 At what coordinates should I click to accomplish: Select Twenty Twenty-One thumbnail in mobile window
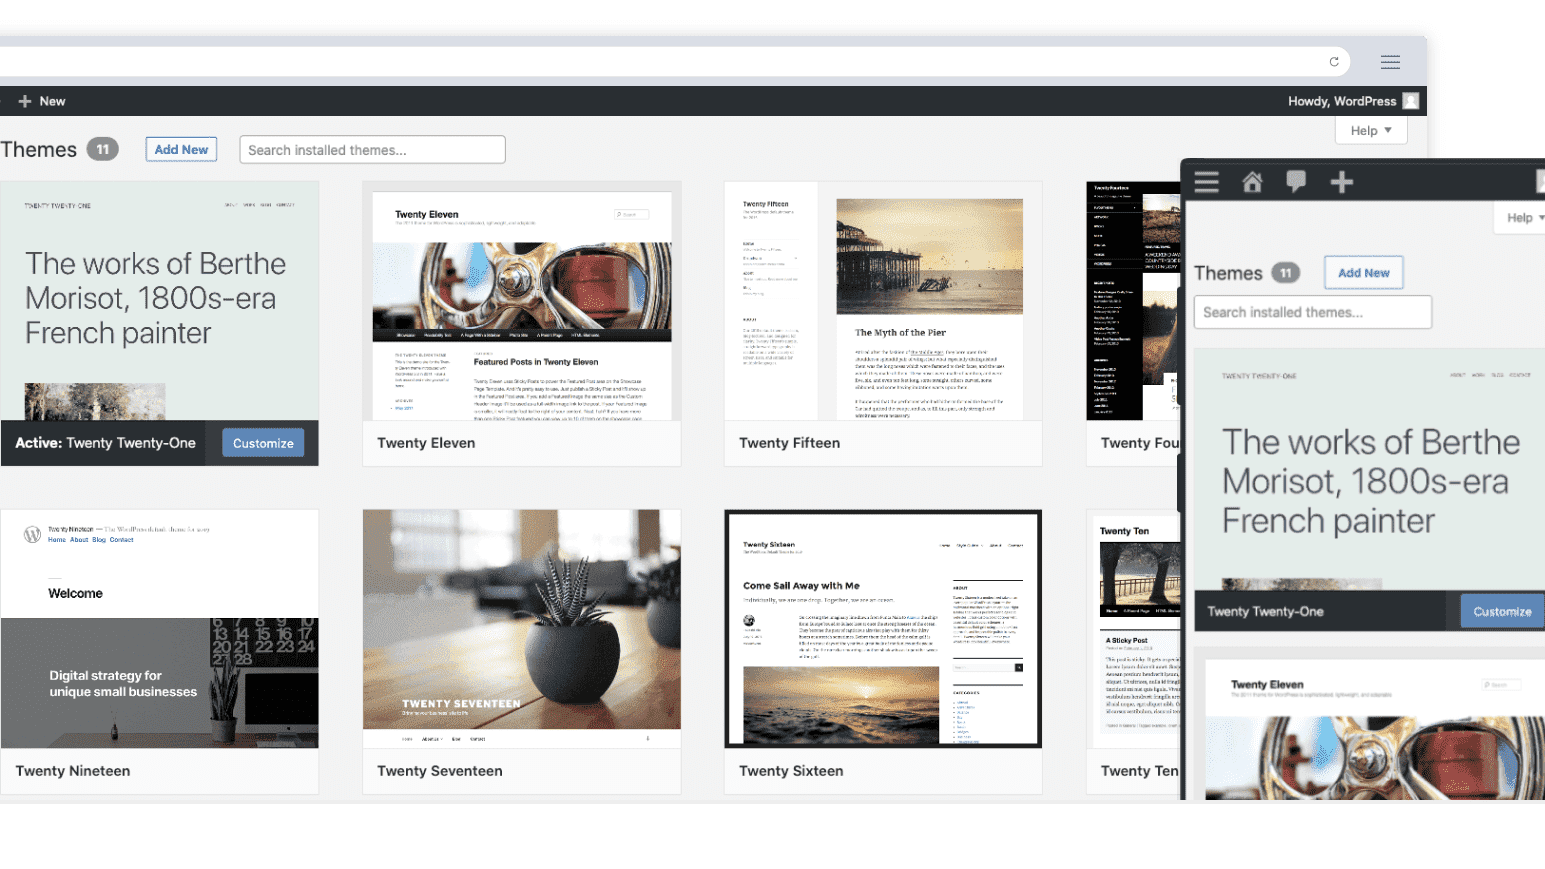pos(1370,469)
